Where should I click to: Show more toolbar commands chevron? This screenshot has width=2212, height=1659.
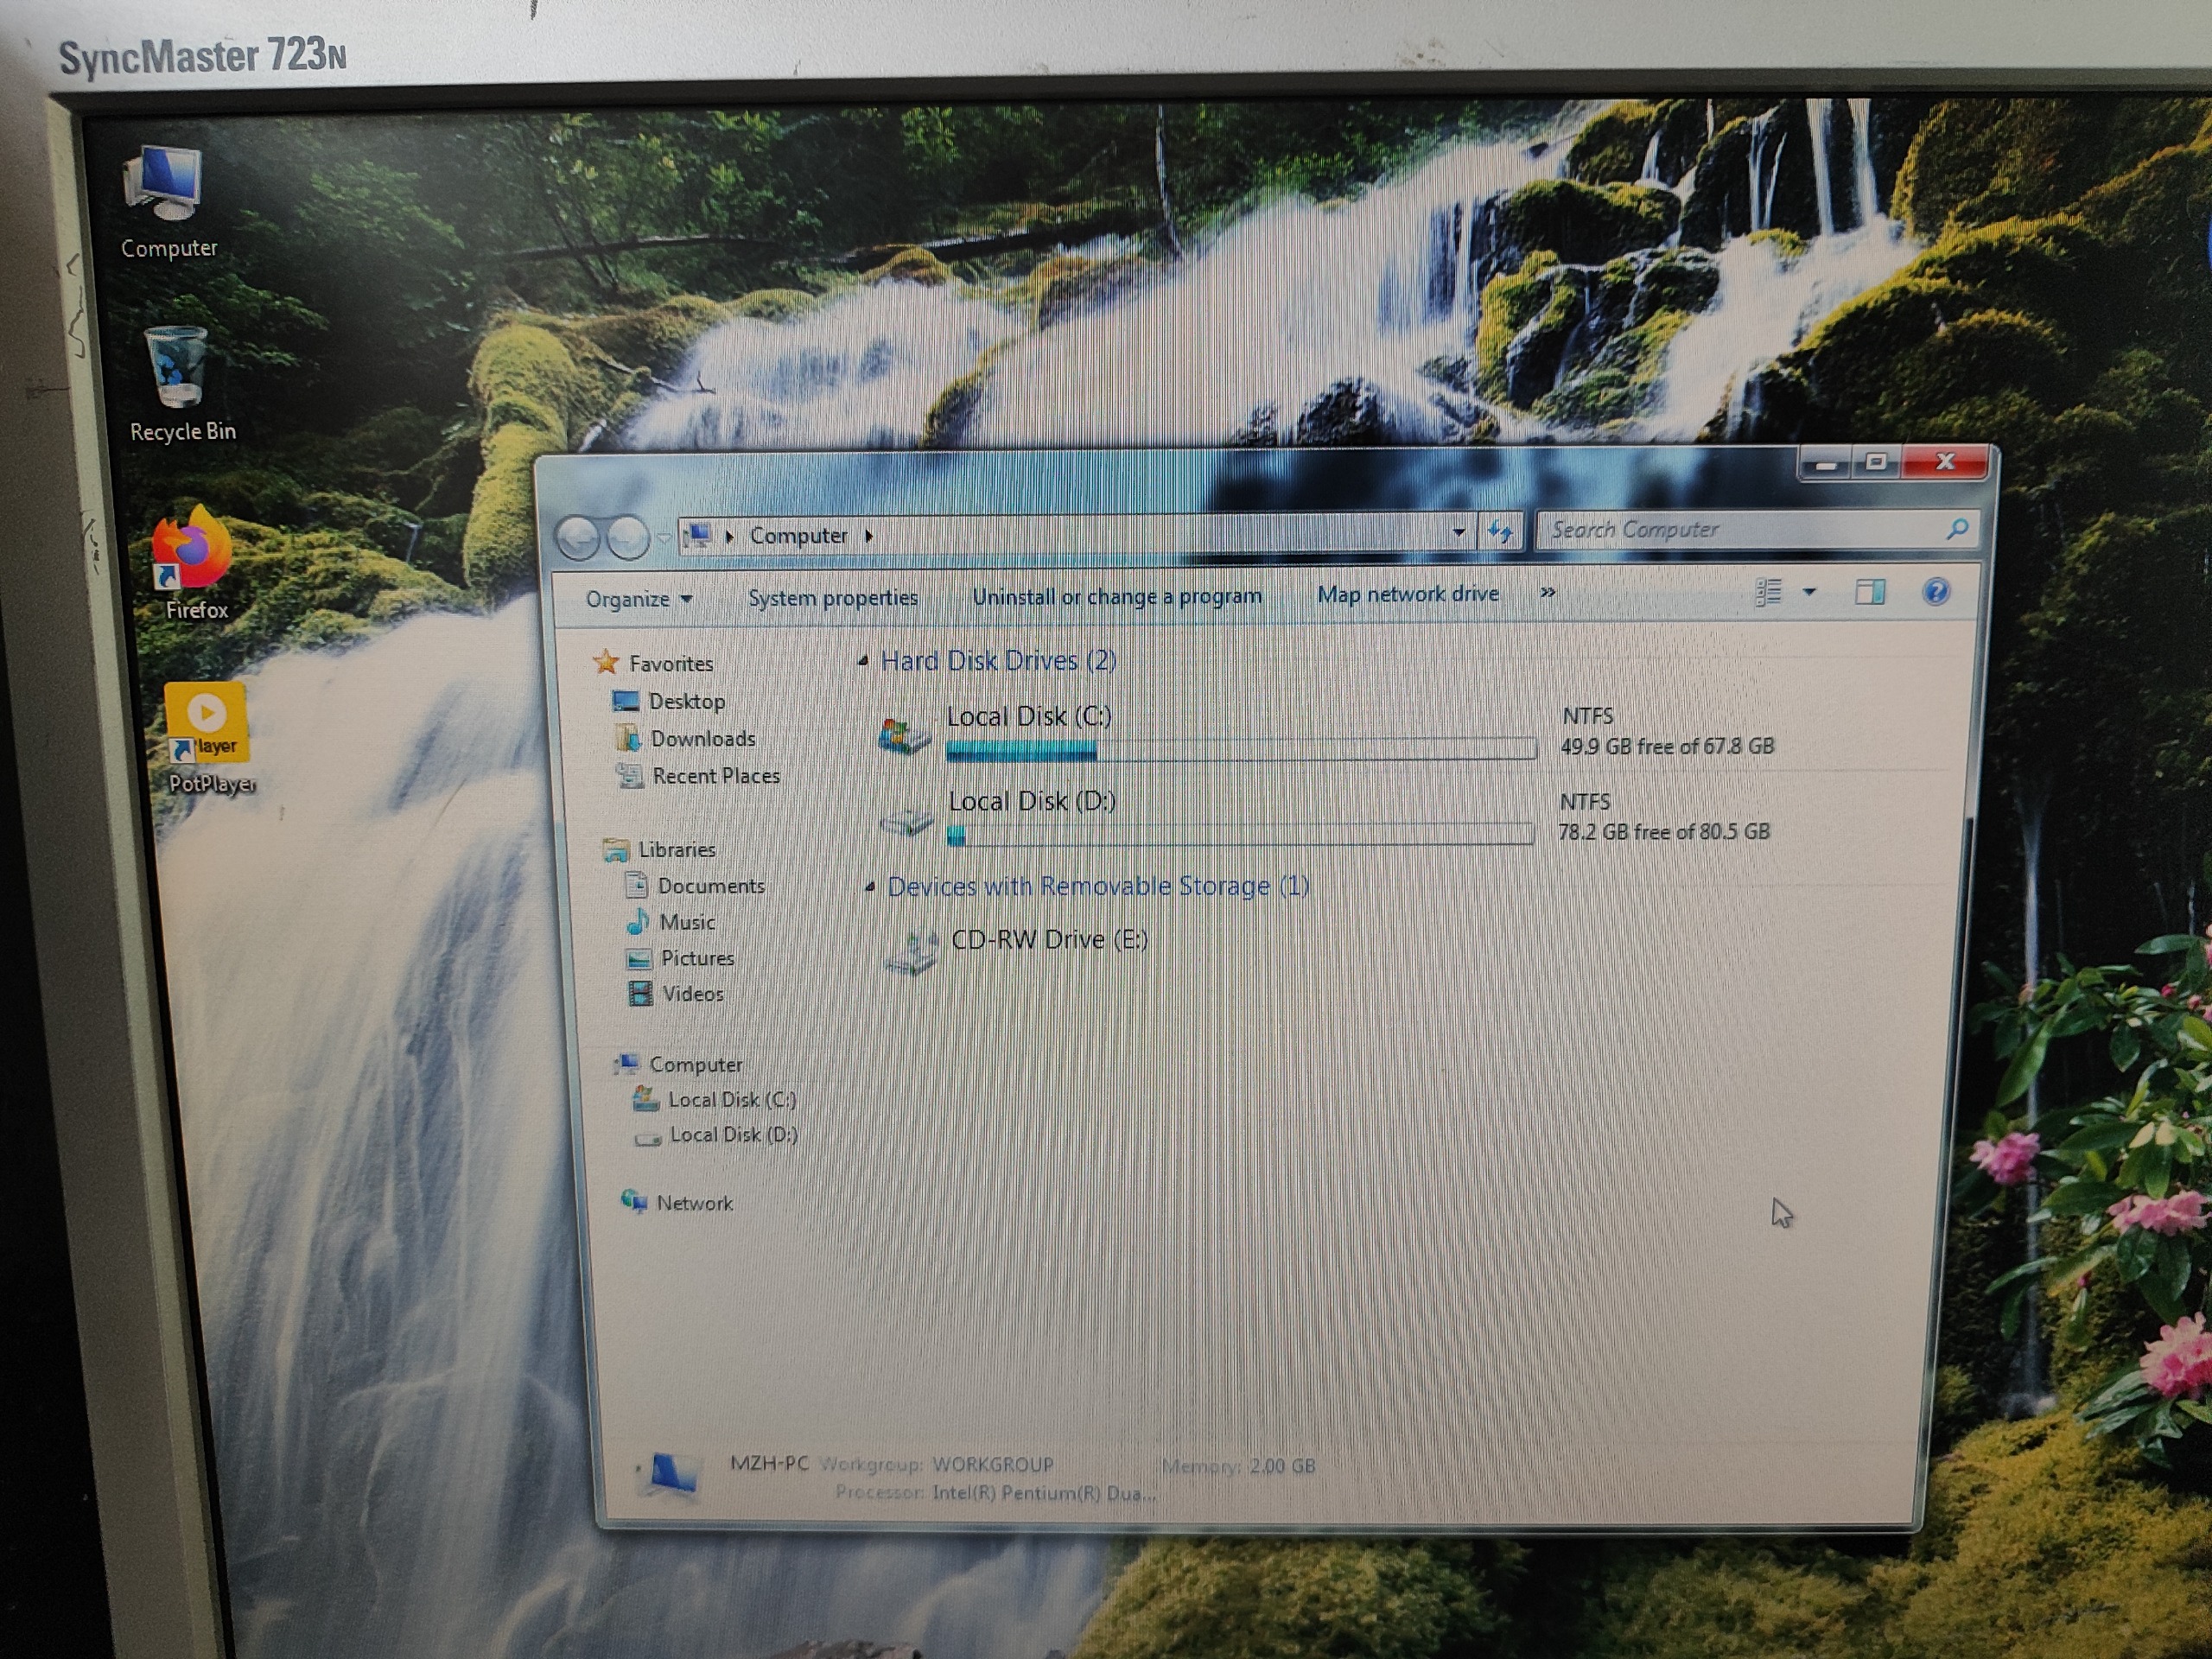coord(1547,593)
